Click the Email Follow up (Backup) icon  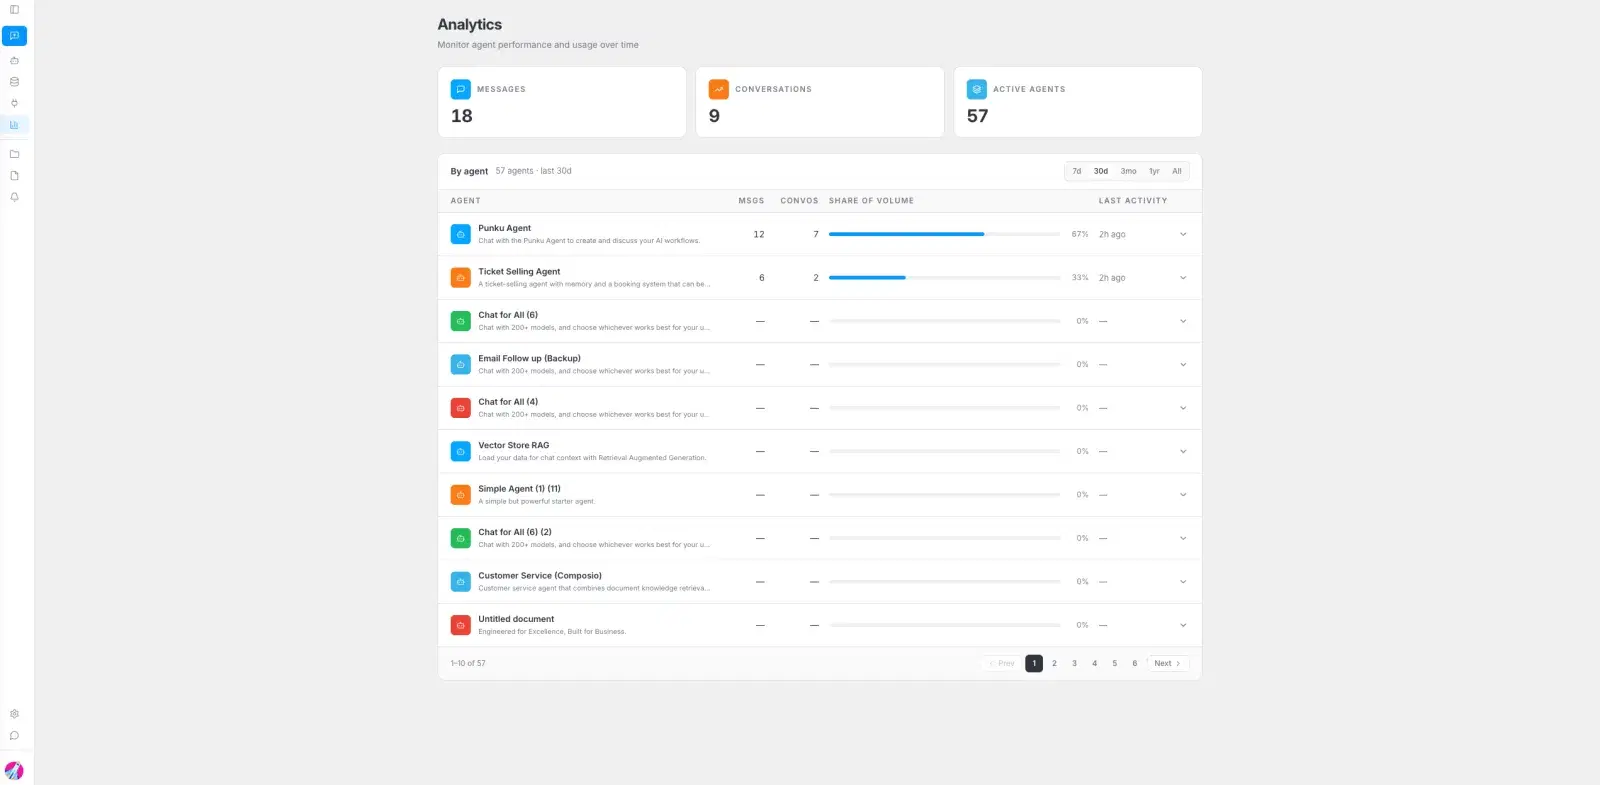point(461,365)
